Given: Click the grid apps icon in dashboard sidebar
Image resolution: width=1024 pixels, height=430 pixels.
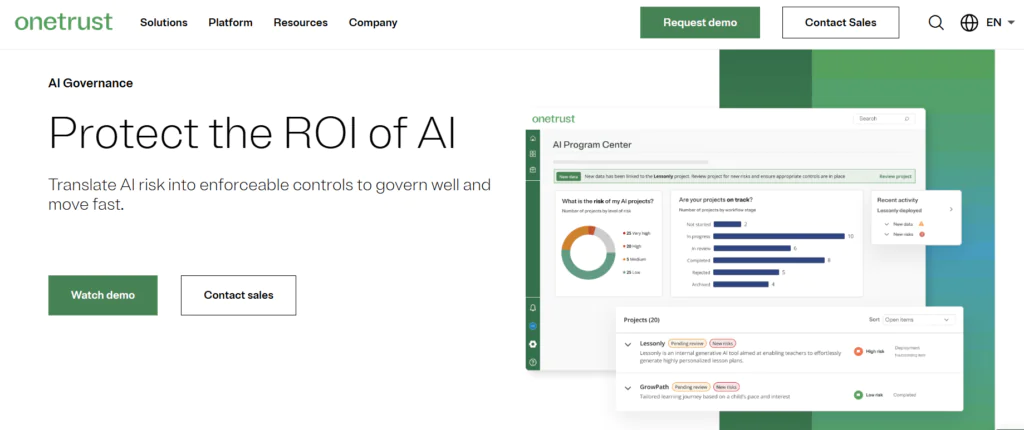Looking at the screenshot, I should (533, 154).
